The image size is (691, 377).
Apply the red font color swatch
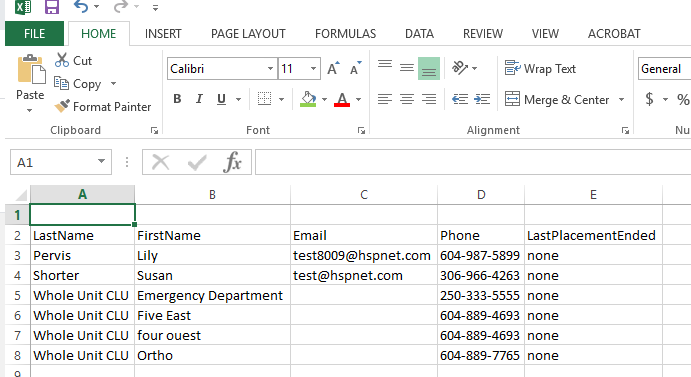tap(342, 99)
